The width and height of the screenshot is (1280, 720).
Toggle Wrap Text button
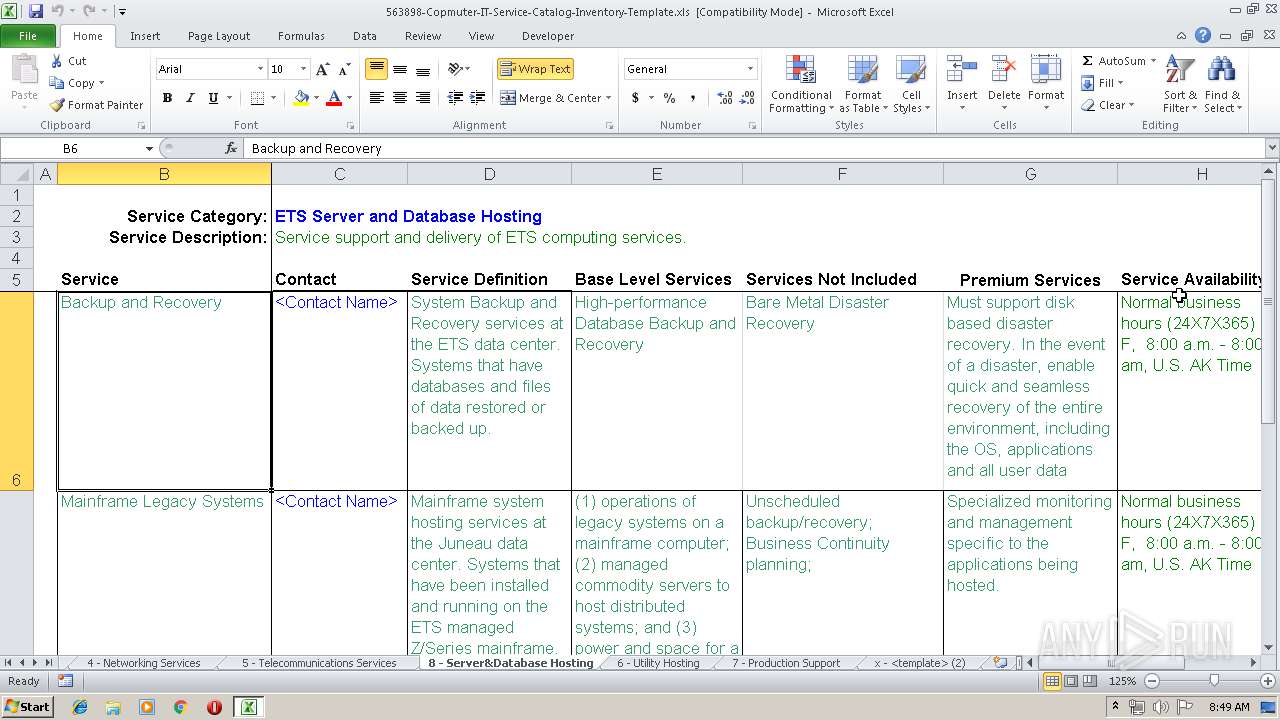point(536,69)
